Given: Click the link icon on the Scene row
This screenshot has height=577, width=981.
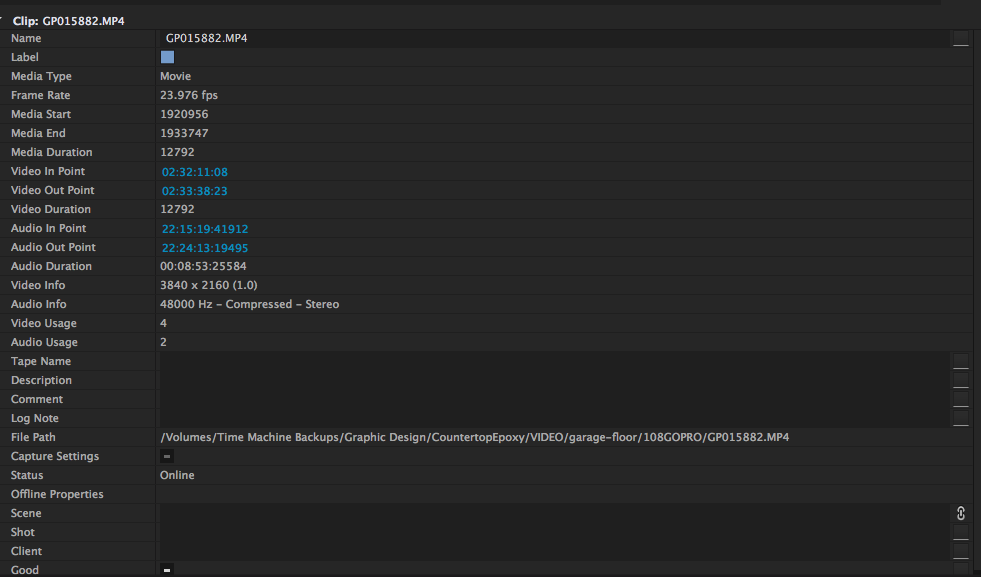Looking at the screenshot, I should tap(960, 513).
